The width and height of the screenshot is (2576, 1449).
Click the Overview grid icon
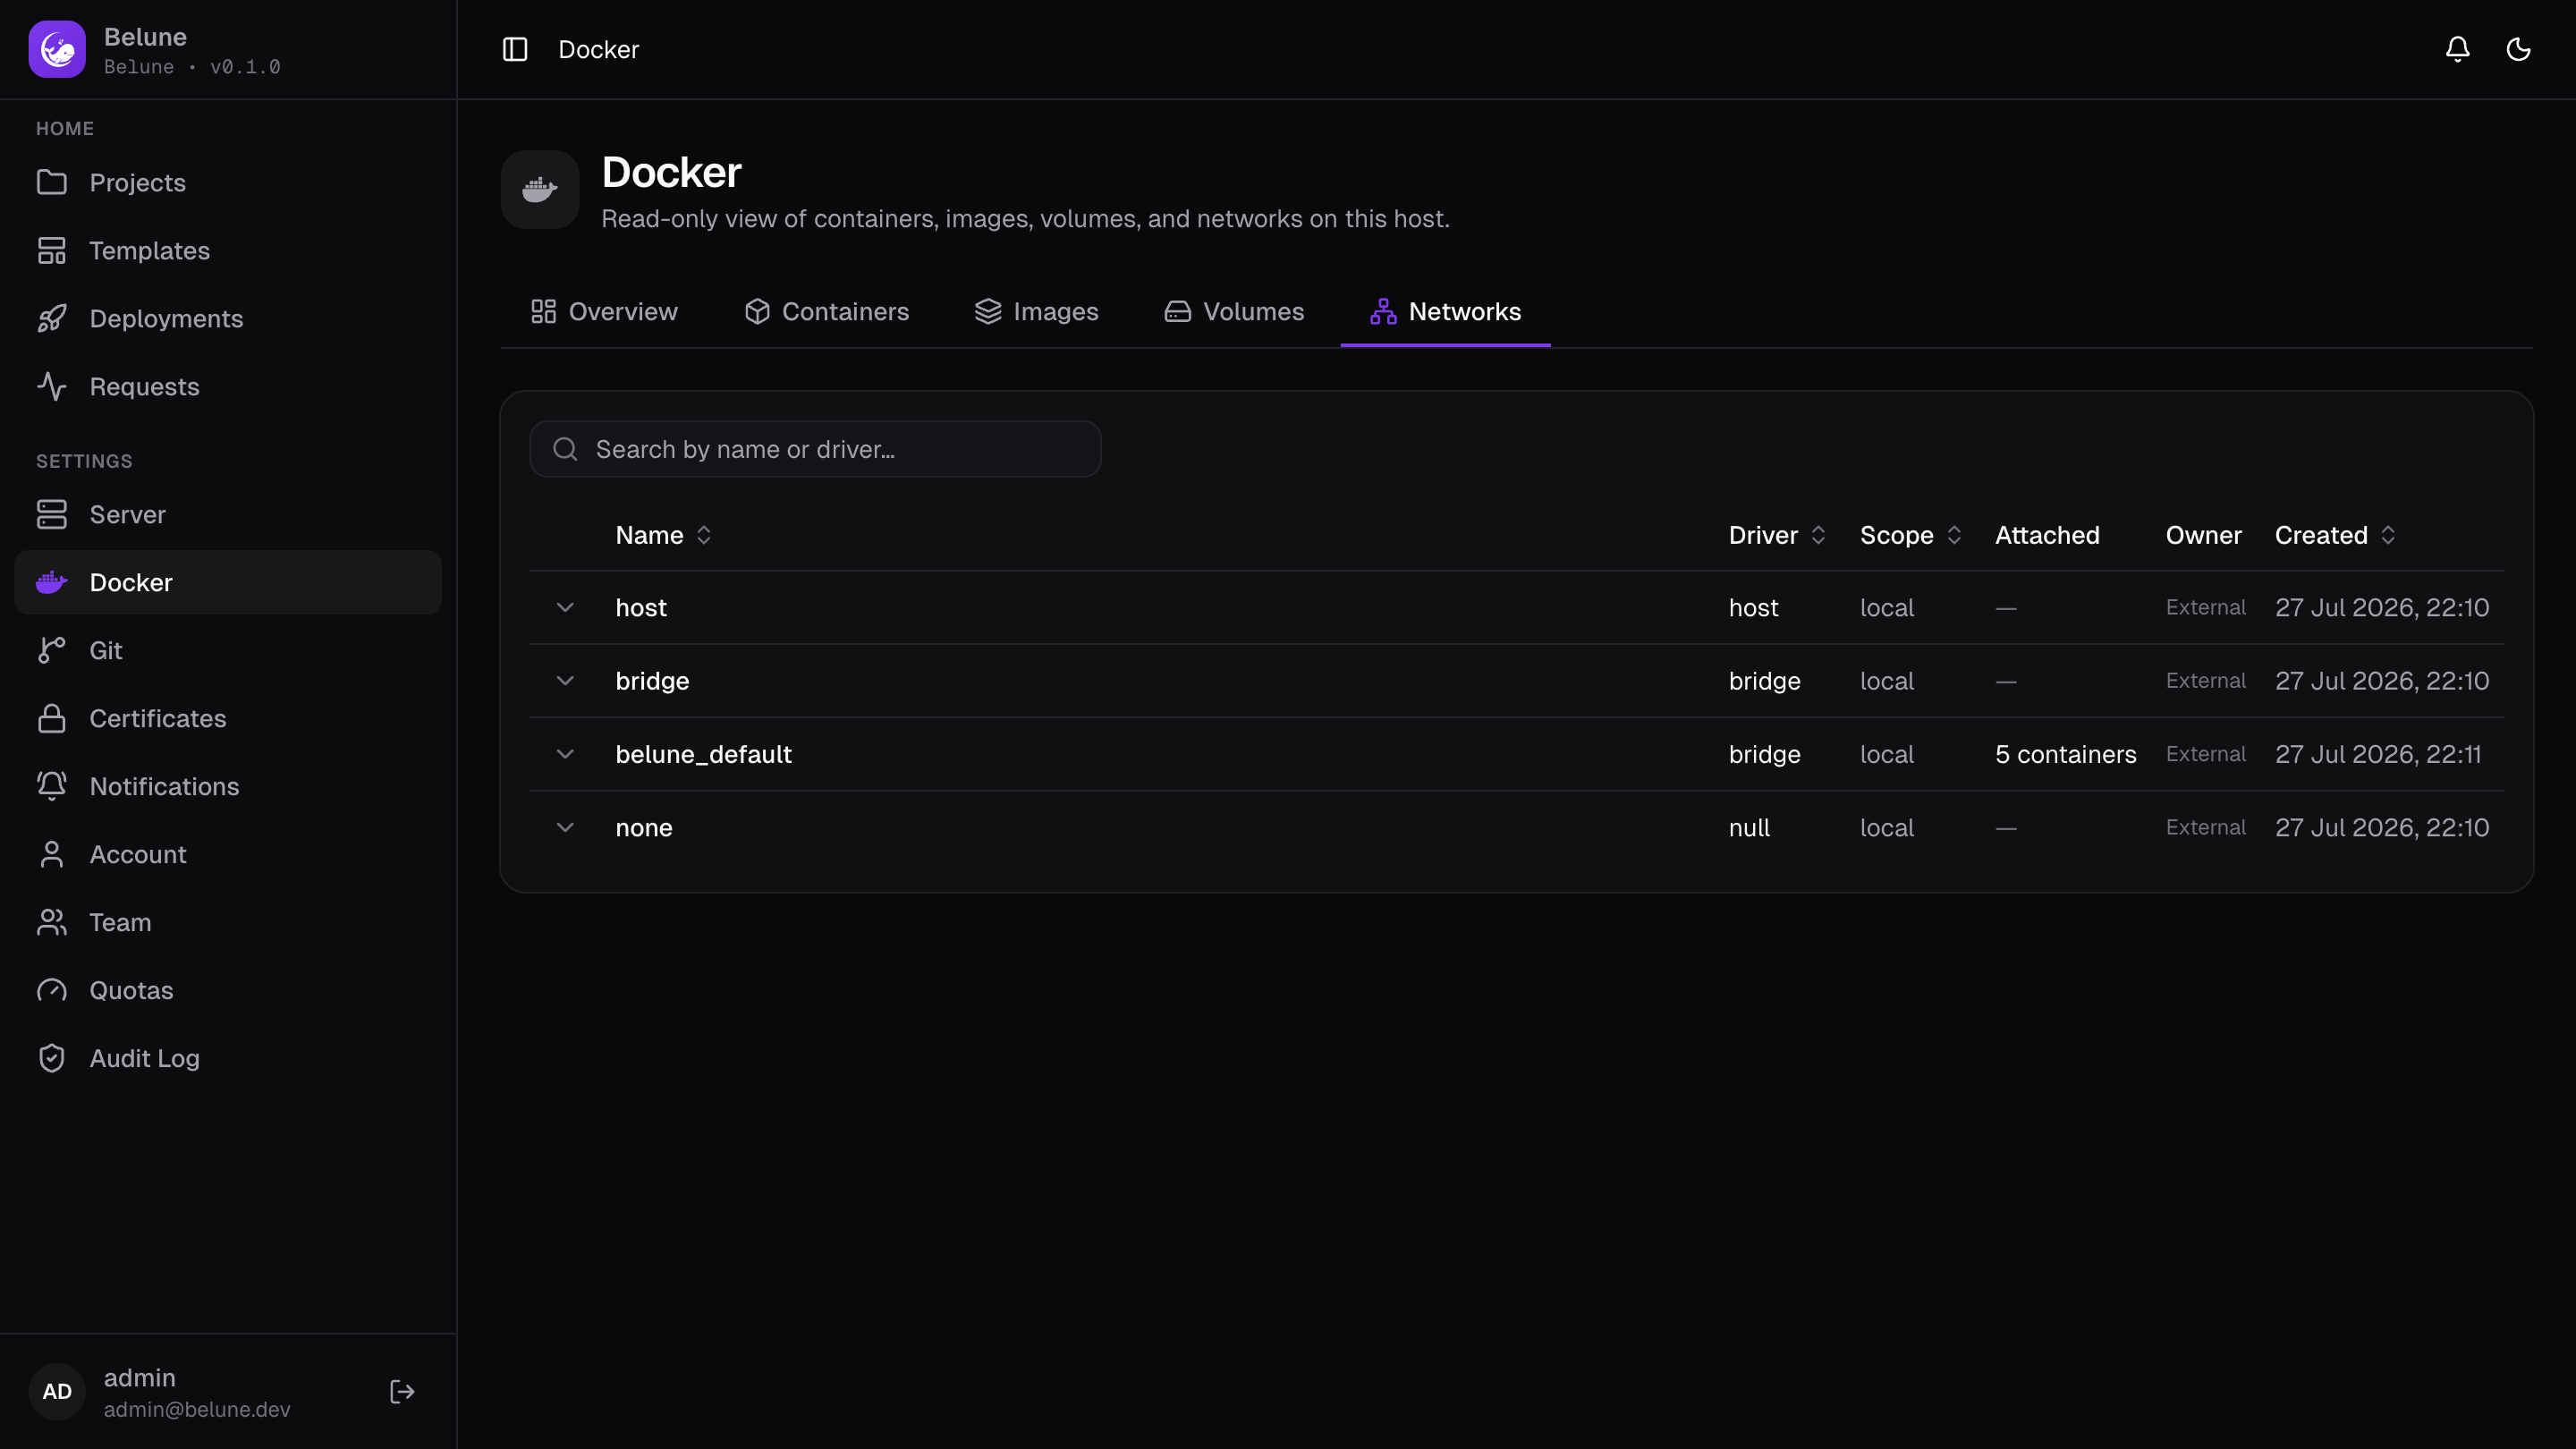tap(543, 312)
